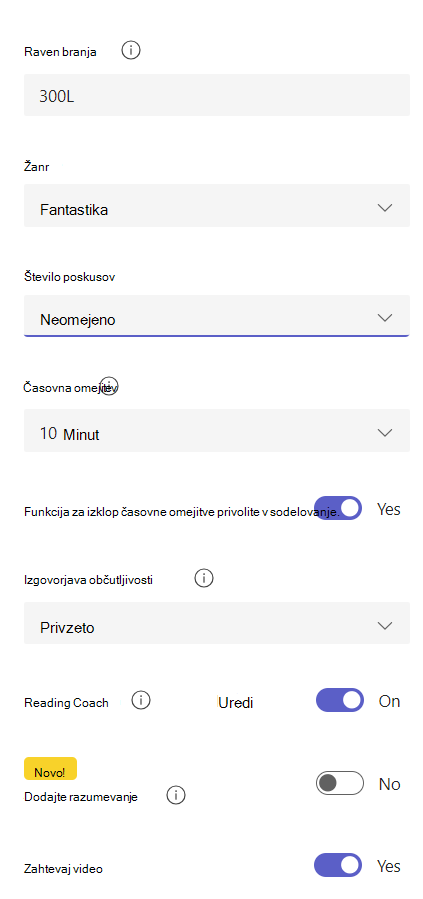Click the Novo! badge

[50, 768]
